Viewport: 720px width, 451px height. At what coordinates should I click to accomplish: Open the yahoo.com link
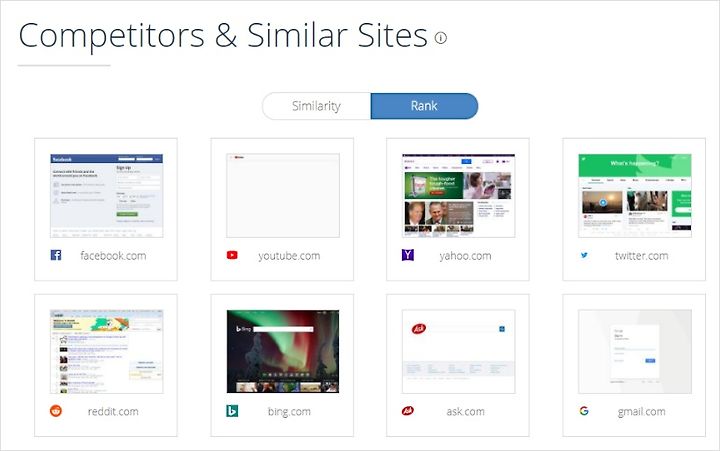(465, 256)
